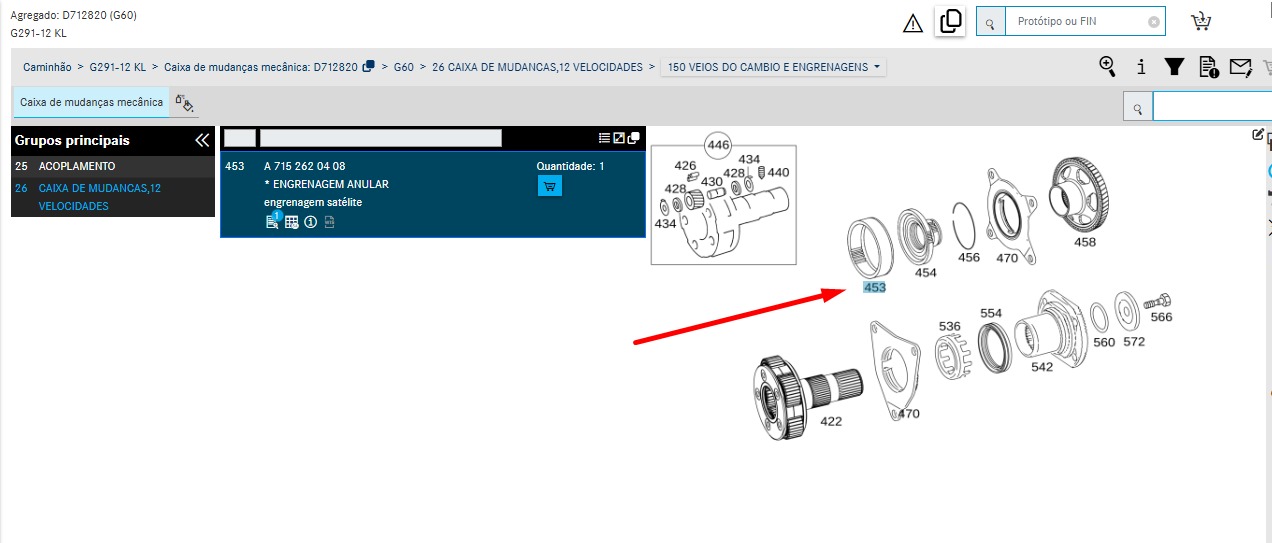The height and width of the screenshot is (543, 1272).
Task: Click the edit pencil icon above diagram
Action: click(x=1258, y=134)
